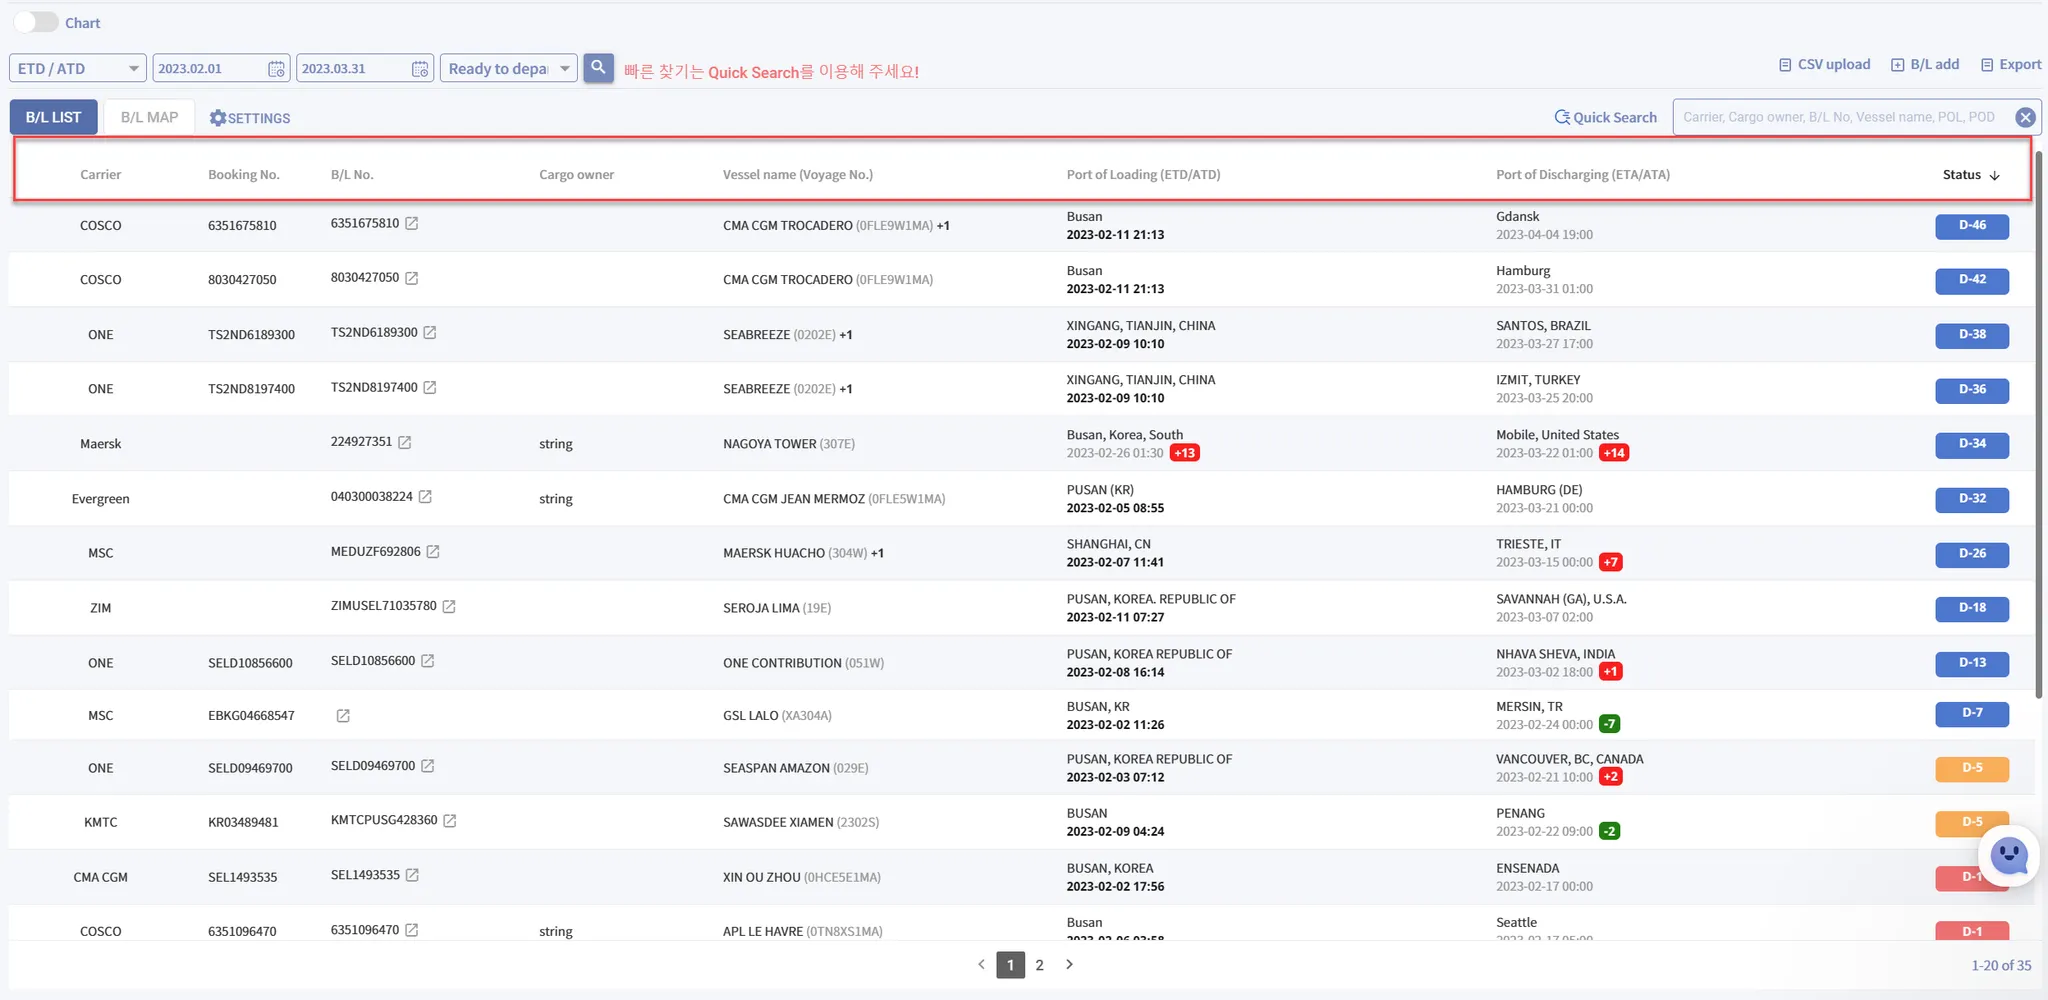Switch to the B/L MAP tab
Image resolution: width=2048 pixels, height=1000 pixels.
[149, 117]
